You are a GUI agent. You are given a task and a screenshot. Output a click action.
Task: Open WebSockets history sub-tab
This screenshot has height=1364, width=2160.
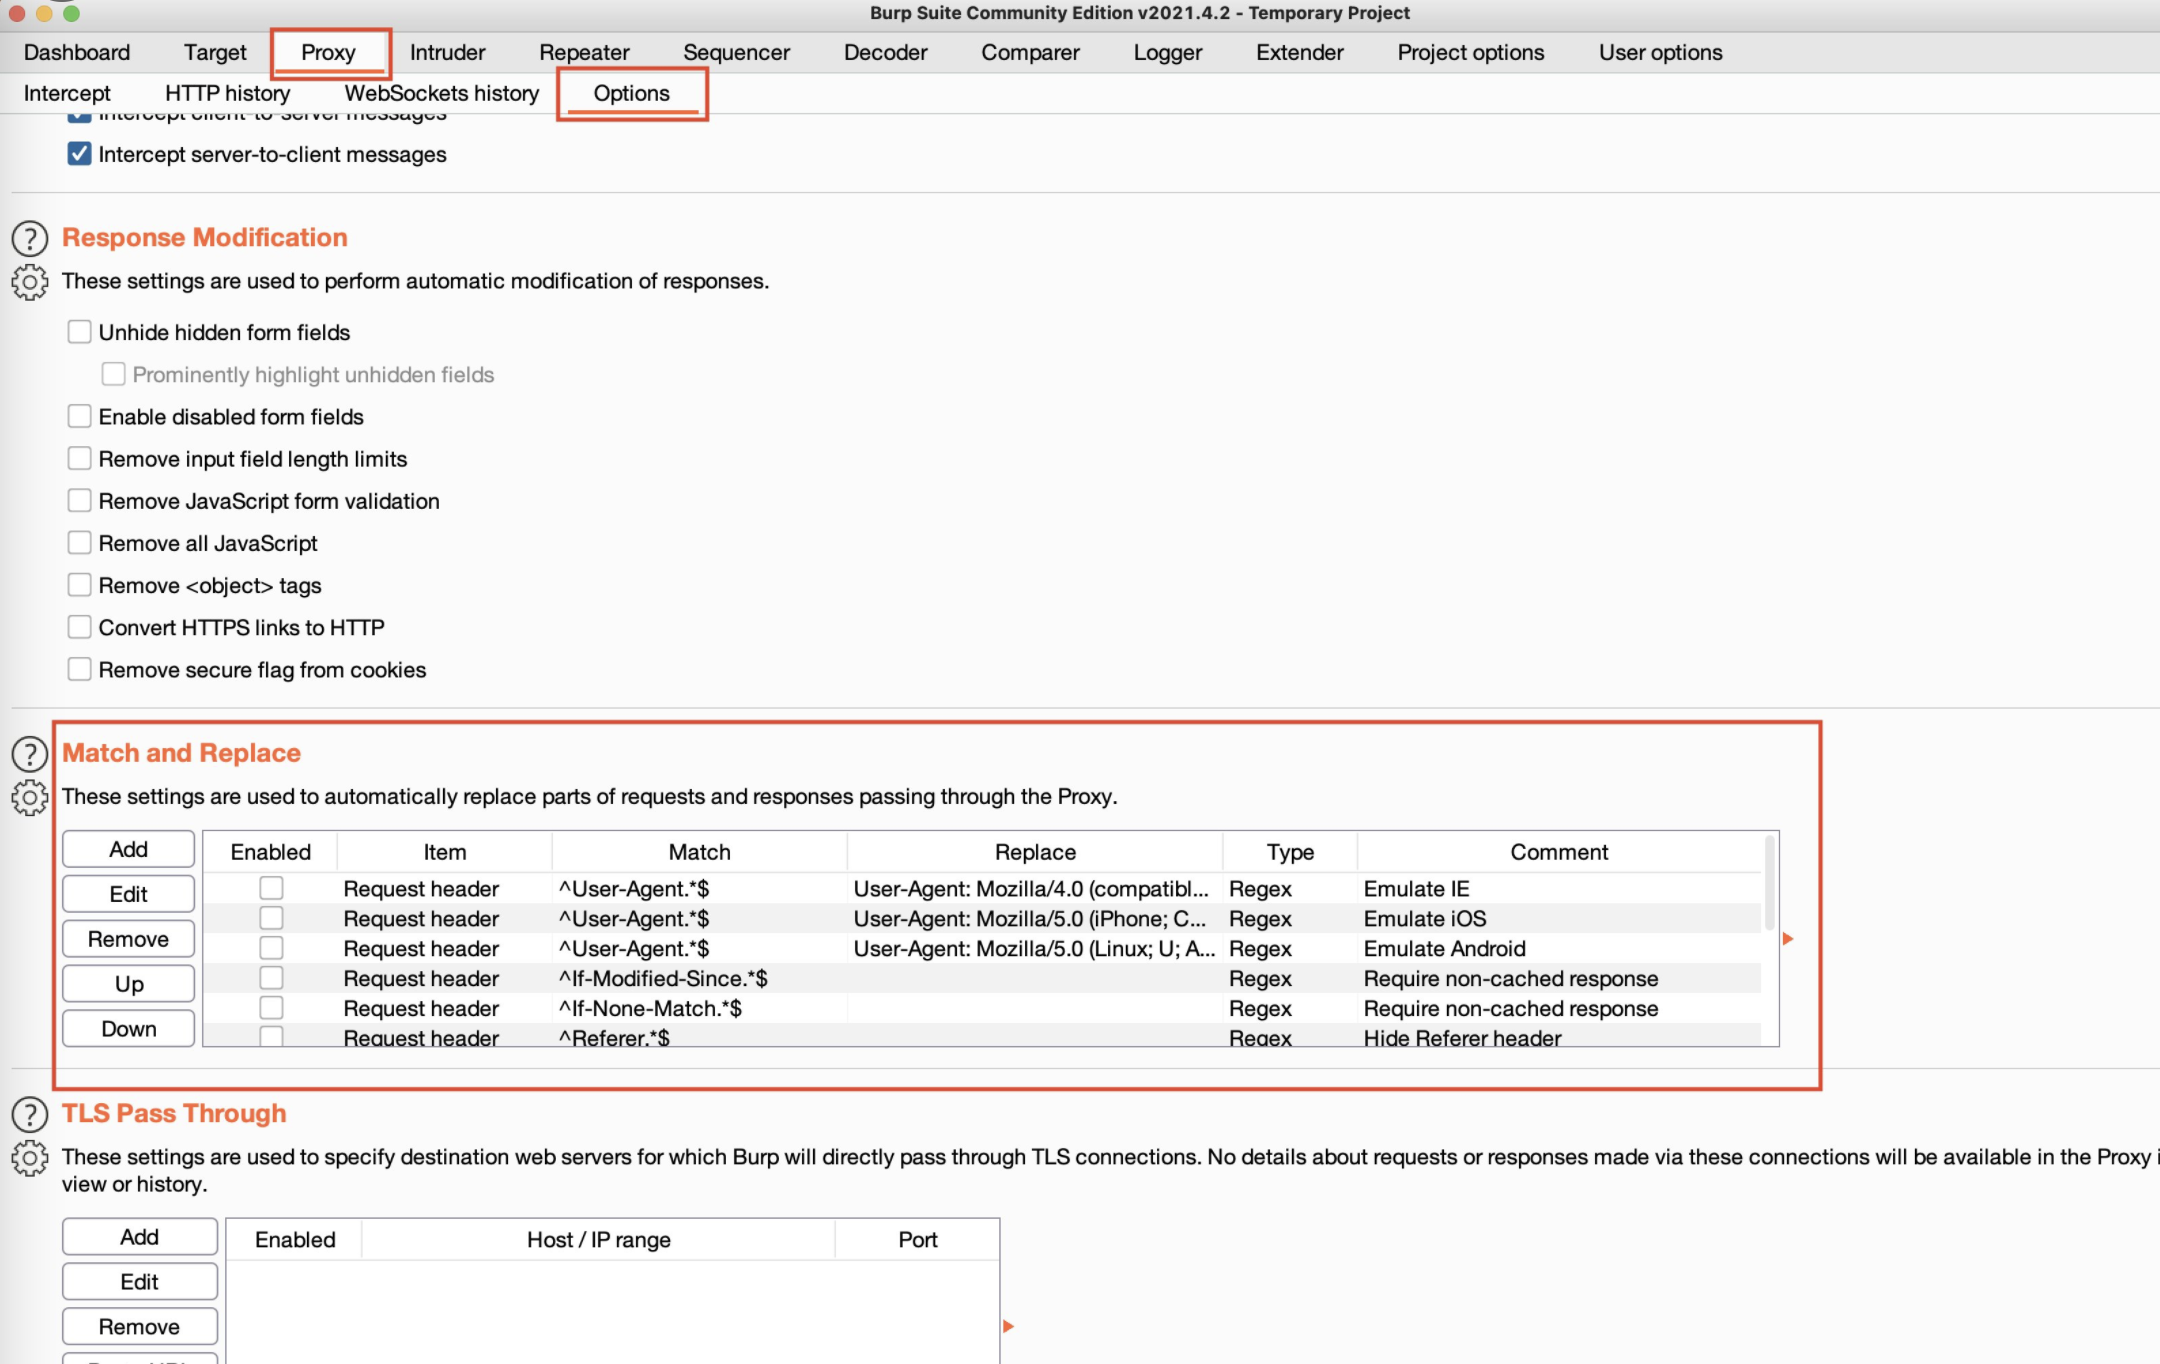pos(441,93)
